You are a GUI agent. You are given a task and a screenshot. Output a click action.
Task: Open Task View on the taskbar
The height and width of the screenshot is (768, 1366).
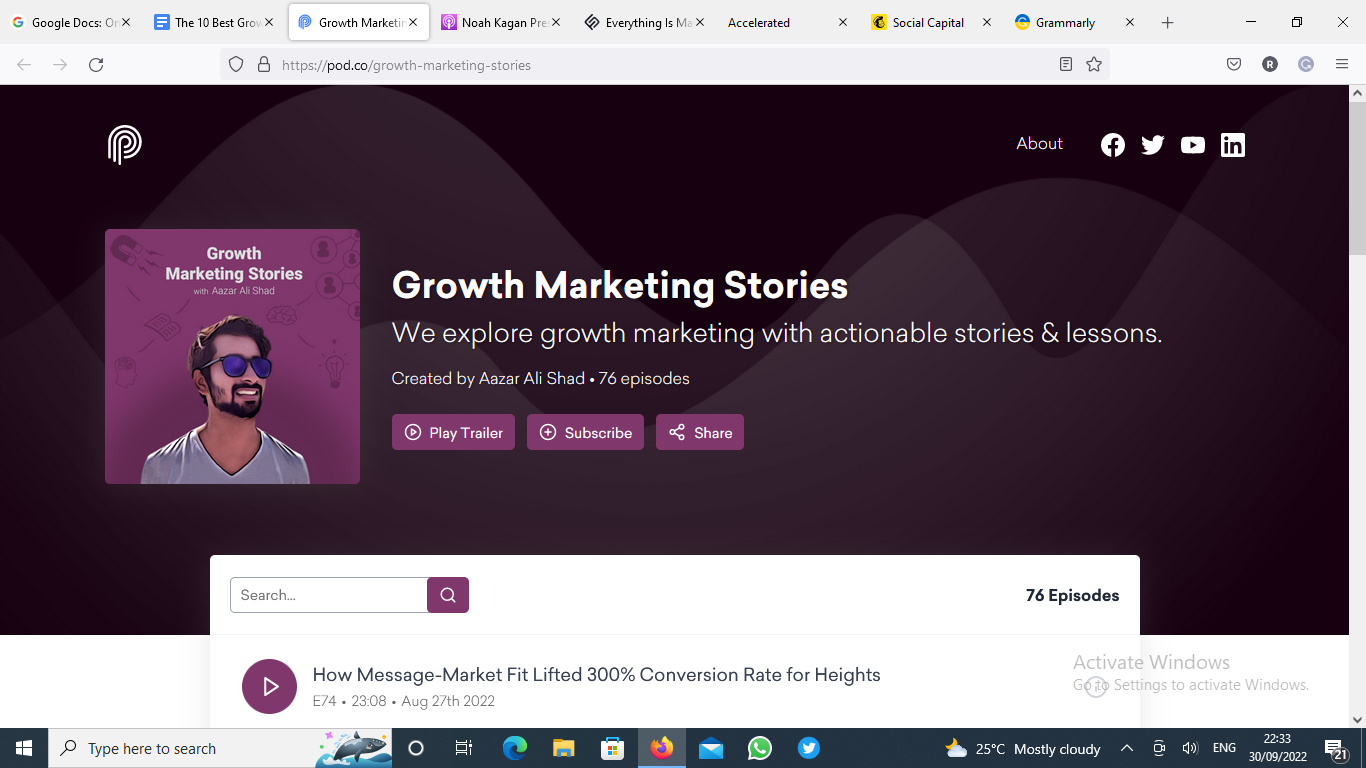(464, 748)
